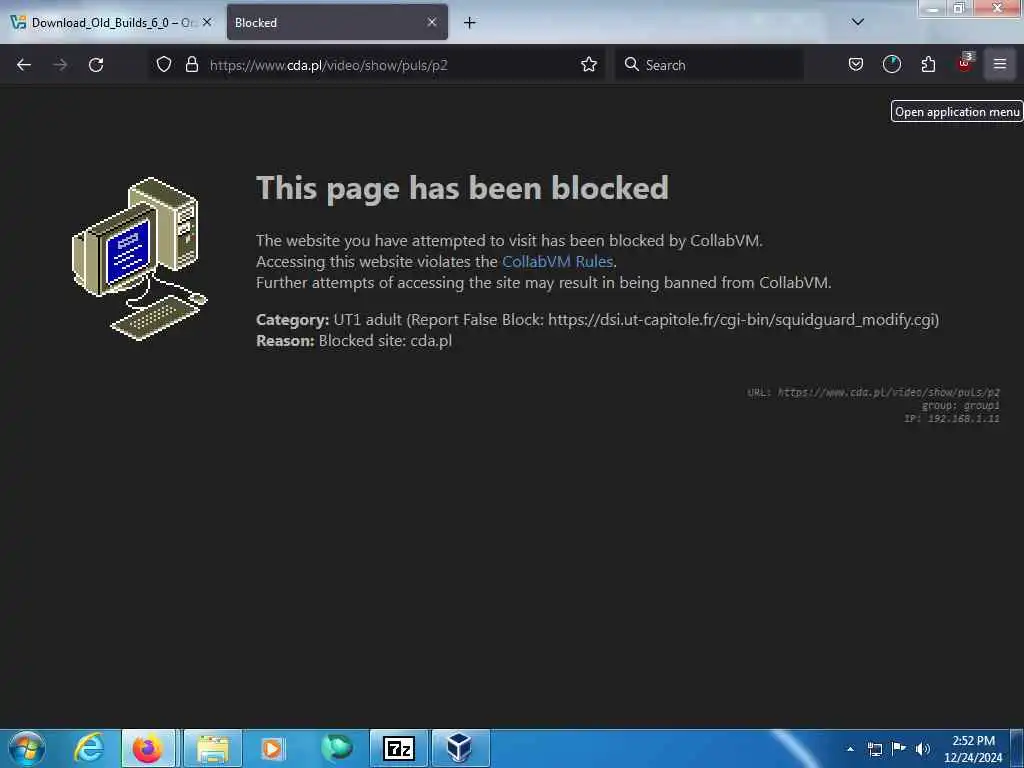Click the 'This page has been blocked' heading
Screen dimensions: 1024x768
coord(462,188)
